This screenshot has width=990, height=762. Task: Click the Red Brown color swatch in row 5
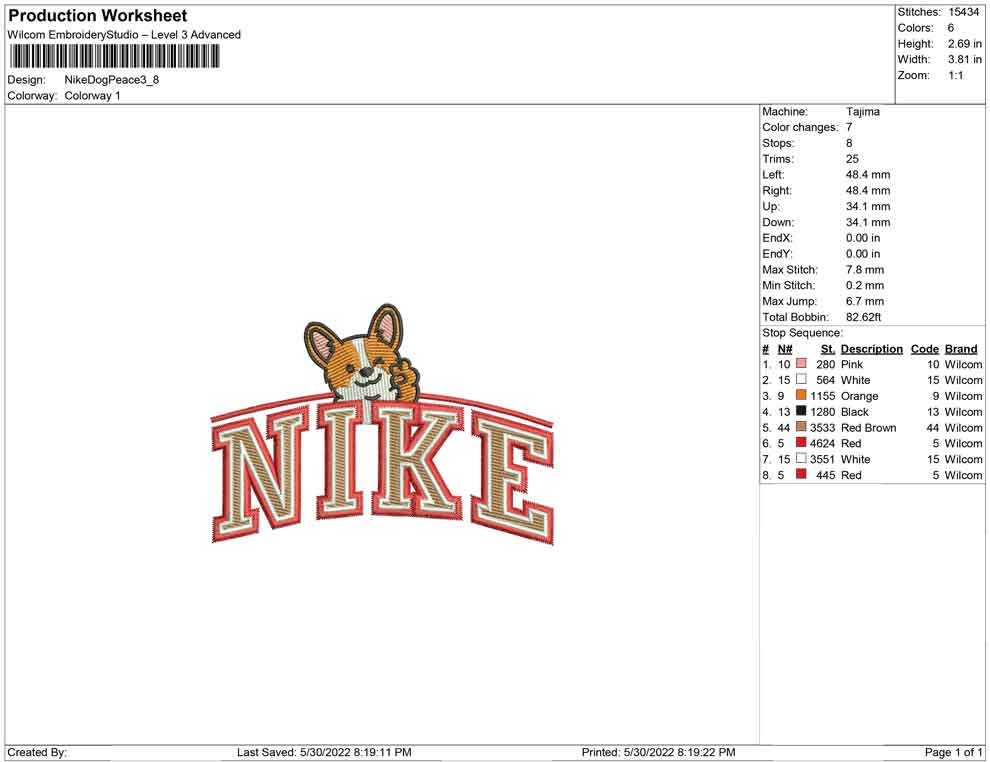pos(801,427)
